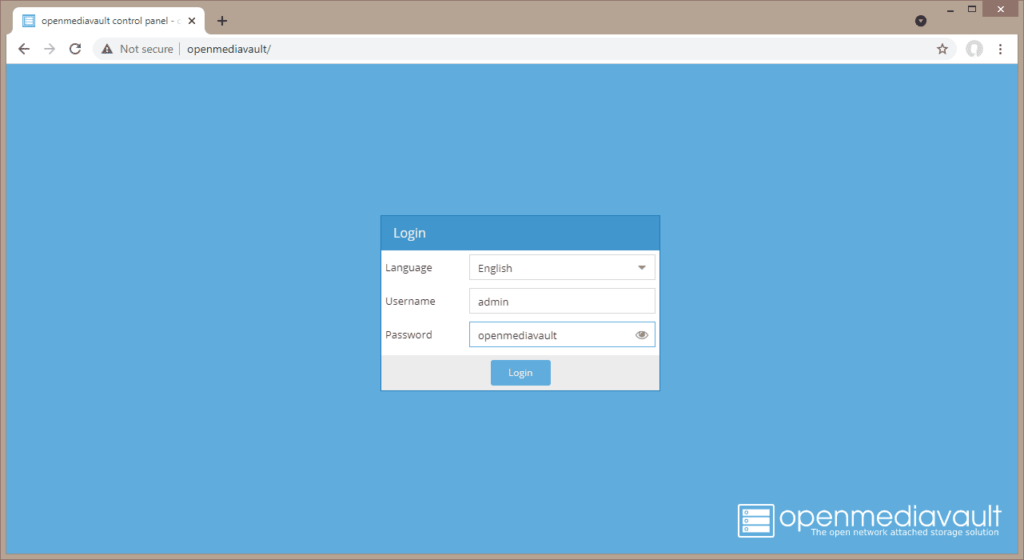Maximize the browser window

pyautogui.click(x=970, y=9)
